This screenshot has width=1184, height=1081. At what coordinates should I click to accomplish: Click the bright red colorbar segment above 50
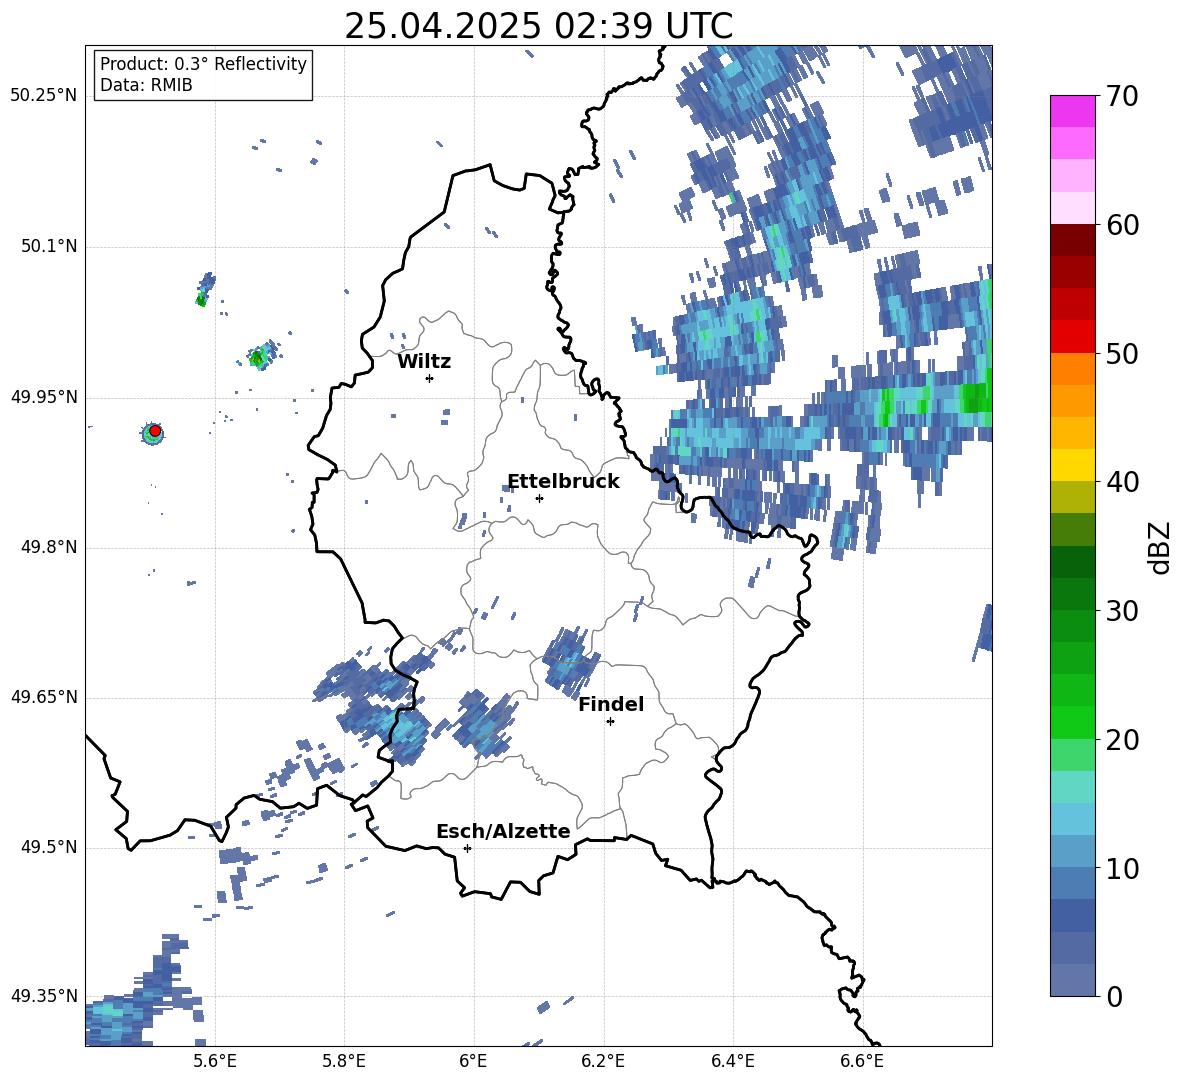1072,337
